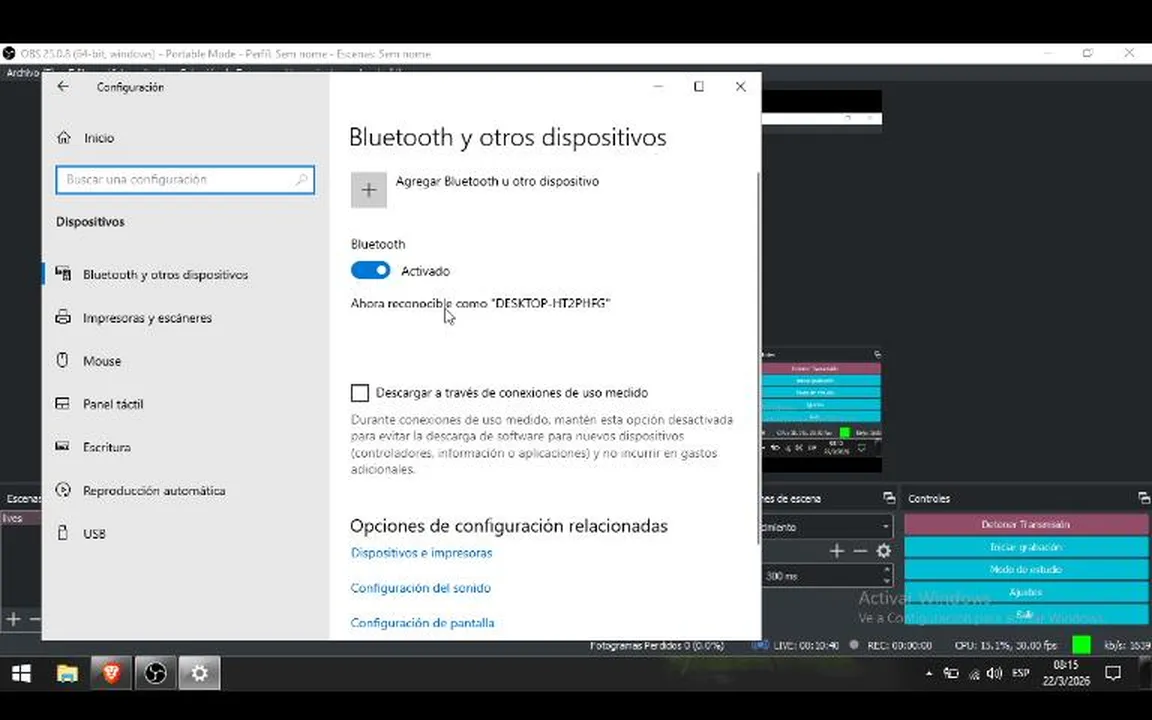Undock the OBS Controles panel

coord(1143,498)
